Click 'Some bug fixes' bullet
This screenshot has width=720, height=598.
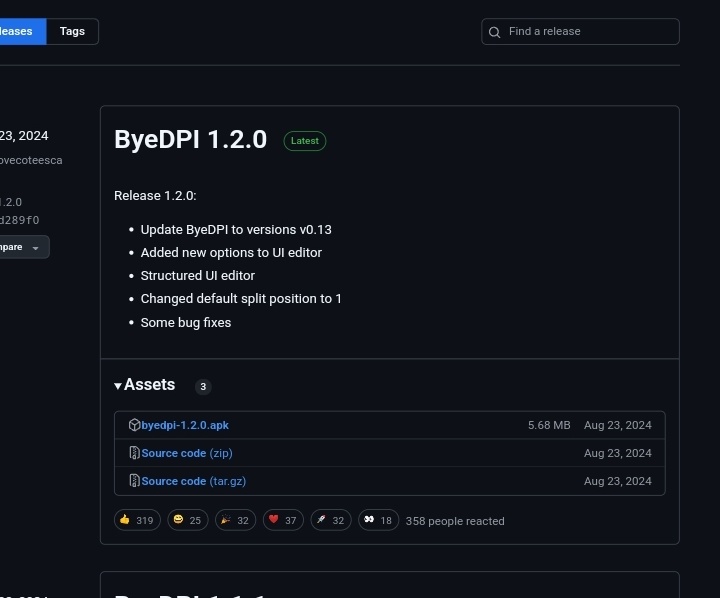(186, 322)
